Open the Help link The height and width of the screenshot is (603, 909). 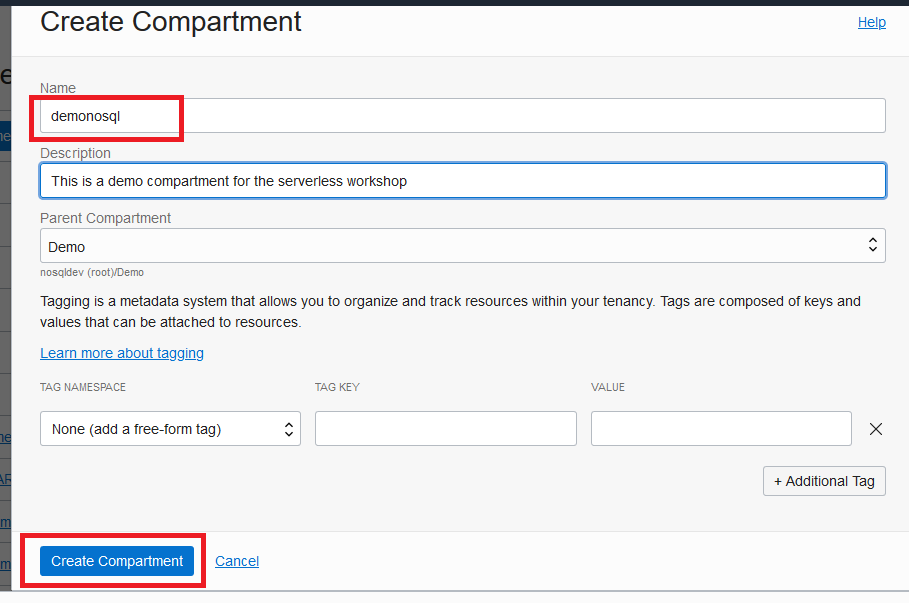[871, 22]
